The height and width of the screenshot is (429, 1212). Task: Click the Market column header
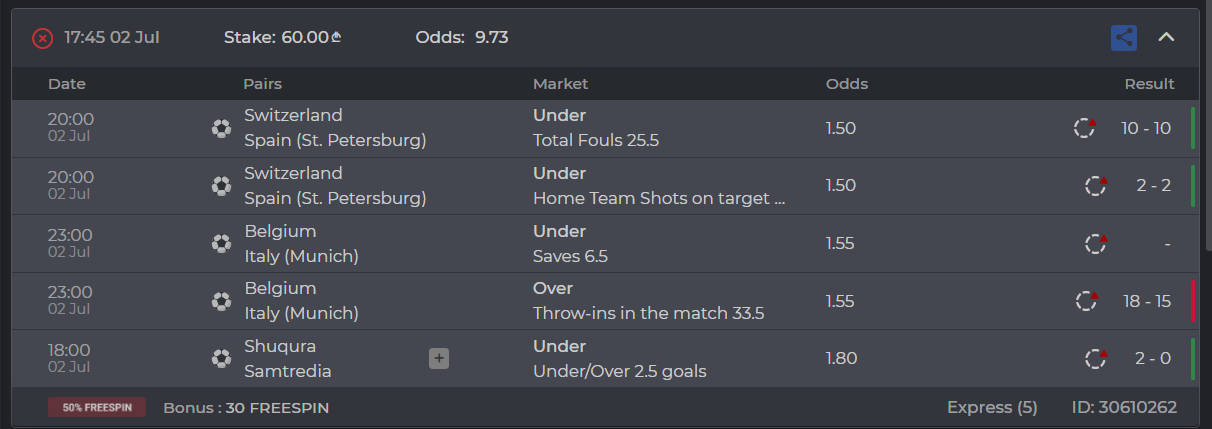click(560, 84)
